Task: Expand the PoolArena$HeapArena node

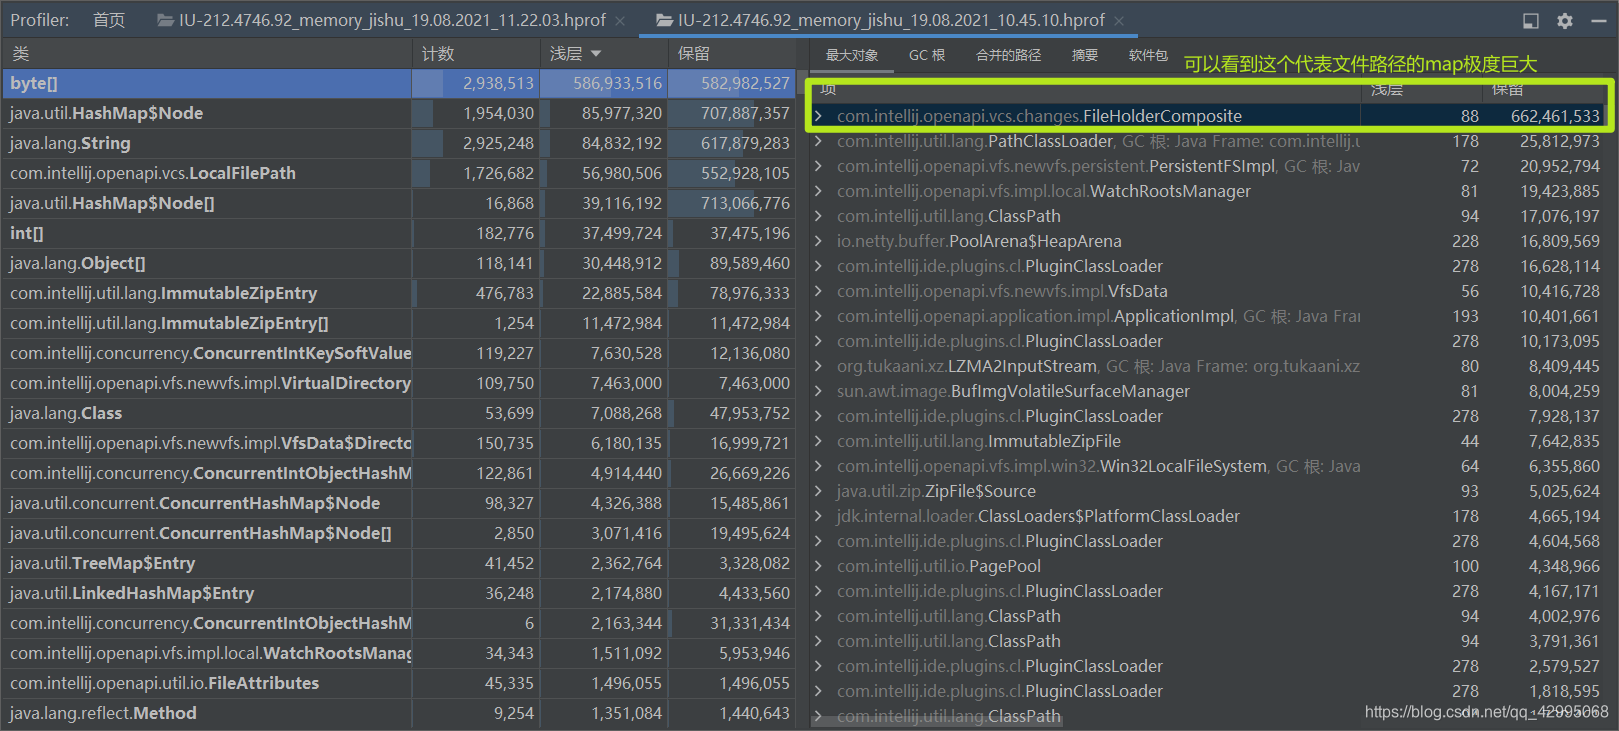Action: coord(818,241)
